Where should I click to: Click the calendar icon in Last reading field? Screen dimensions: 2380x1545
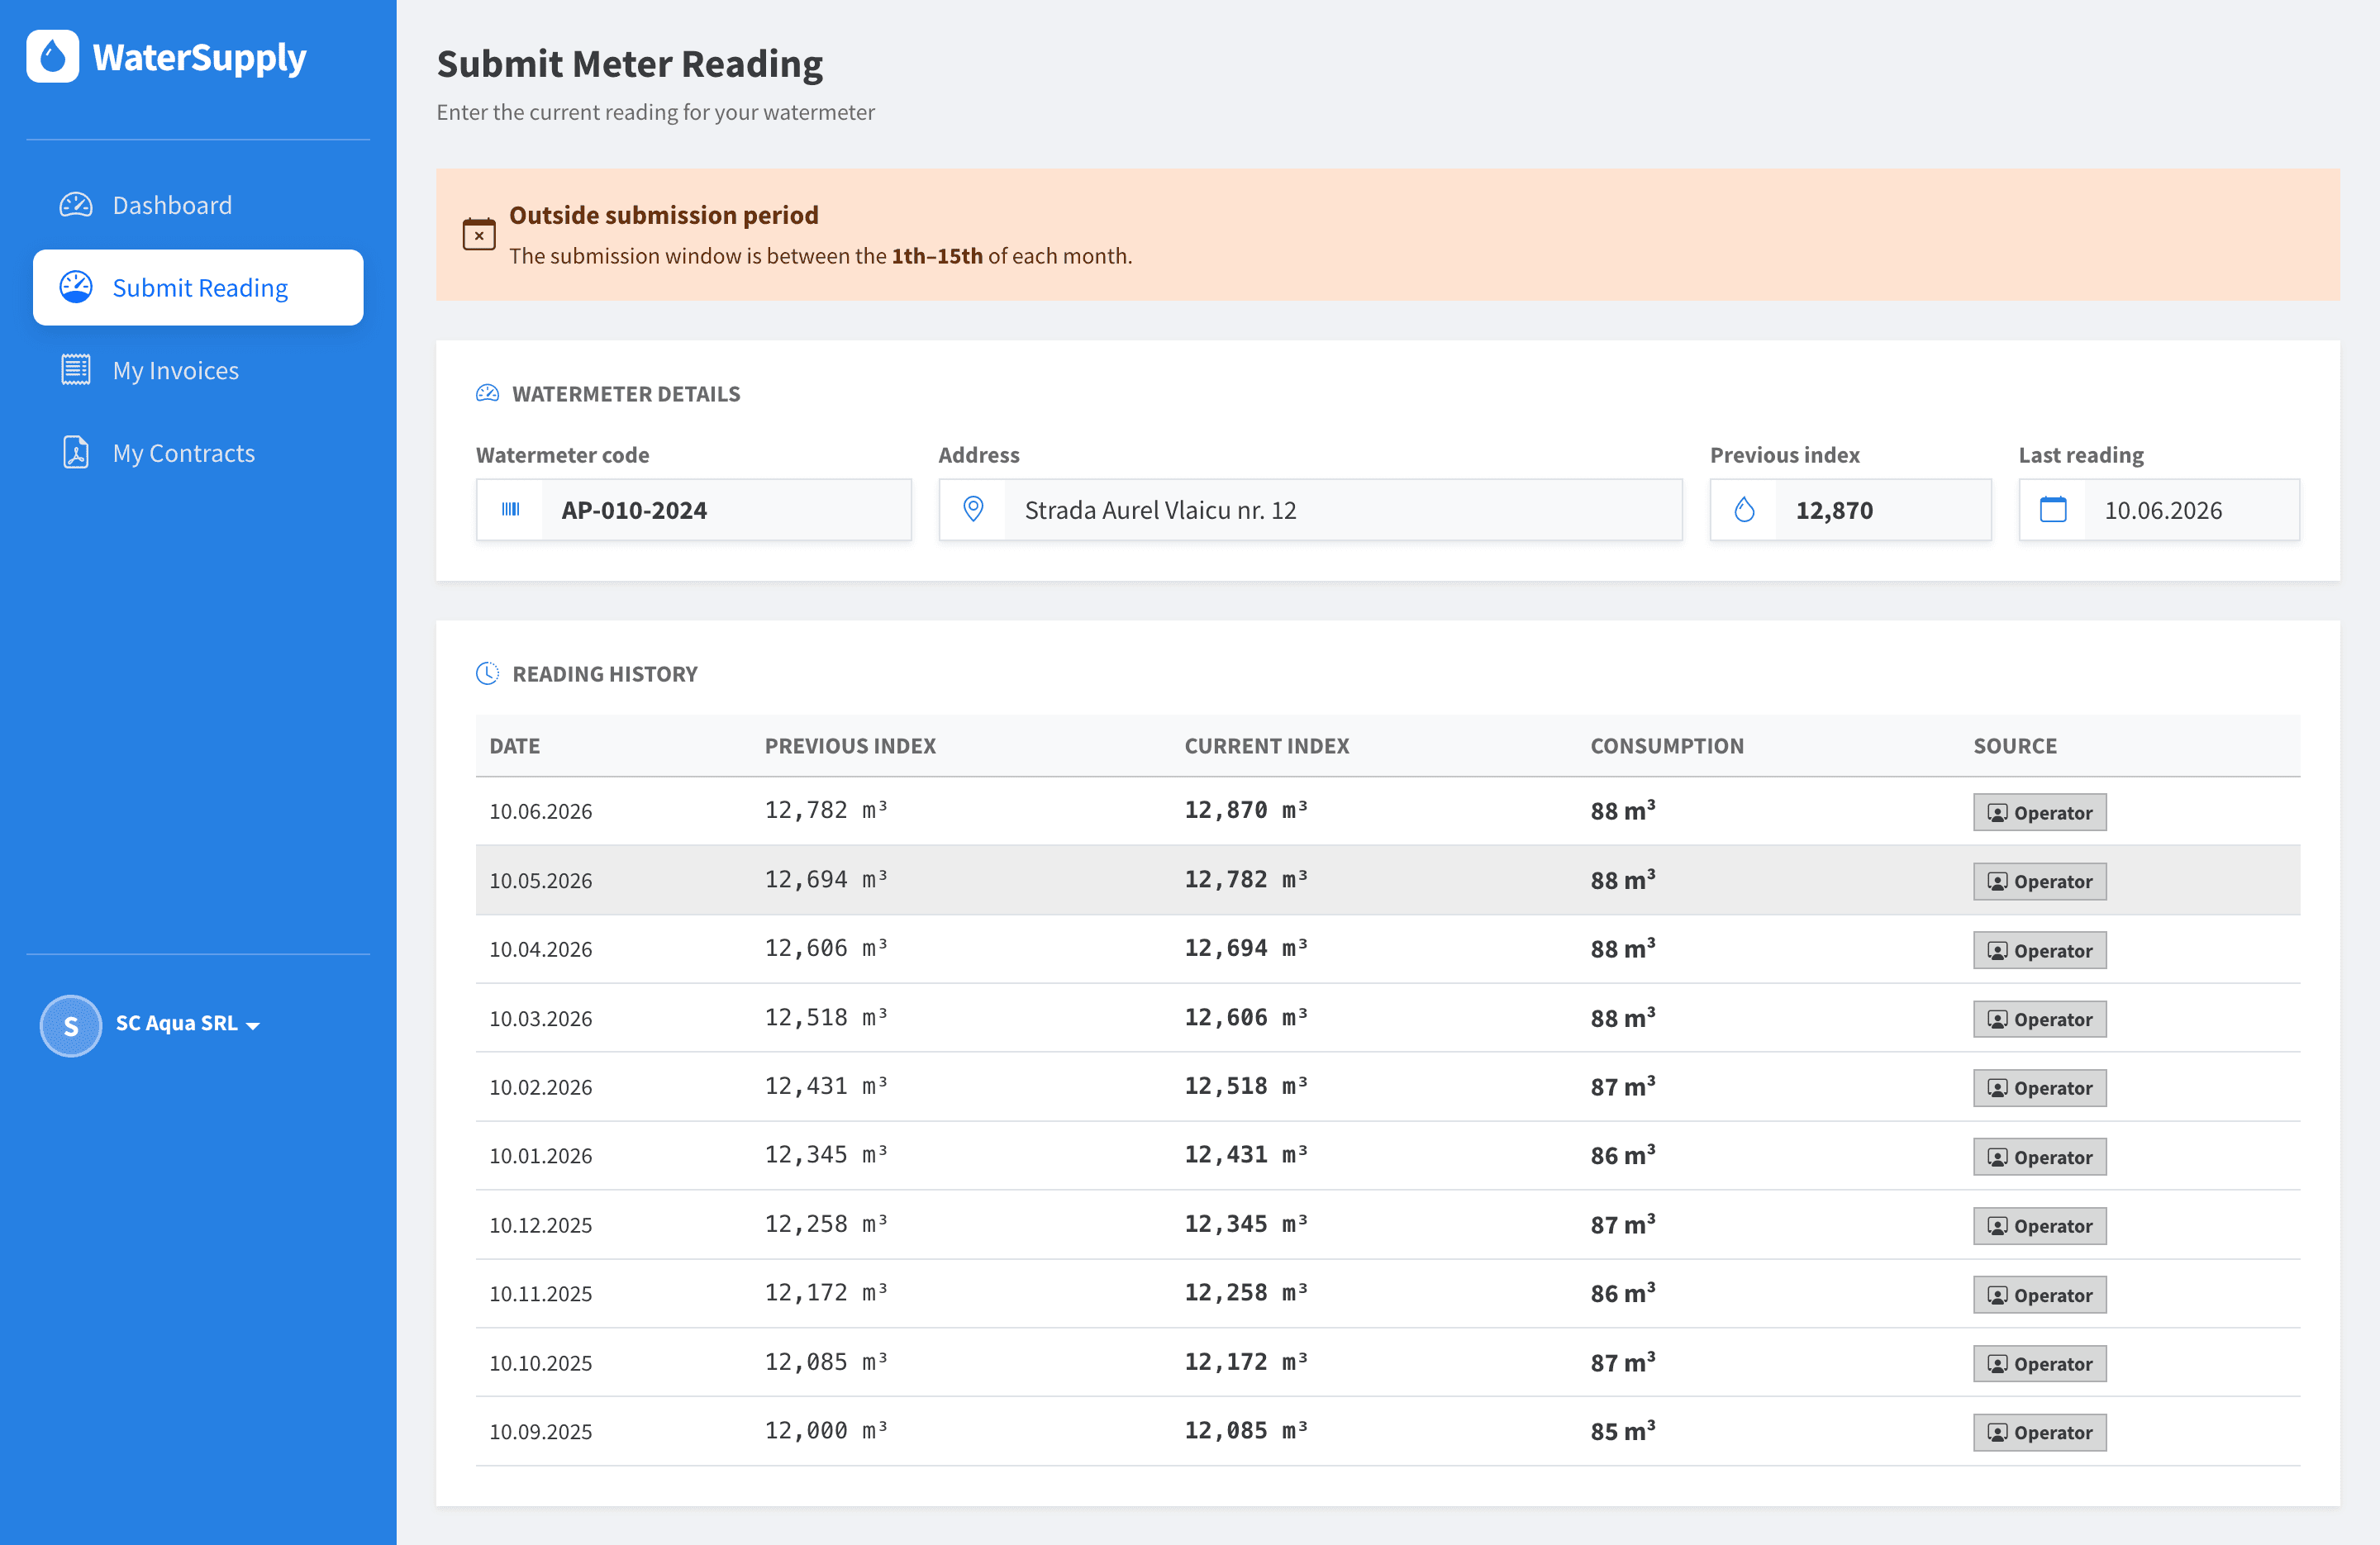[x=2053, y=510]
